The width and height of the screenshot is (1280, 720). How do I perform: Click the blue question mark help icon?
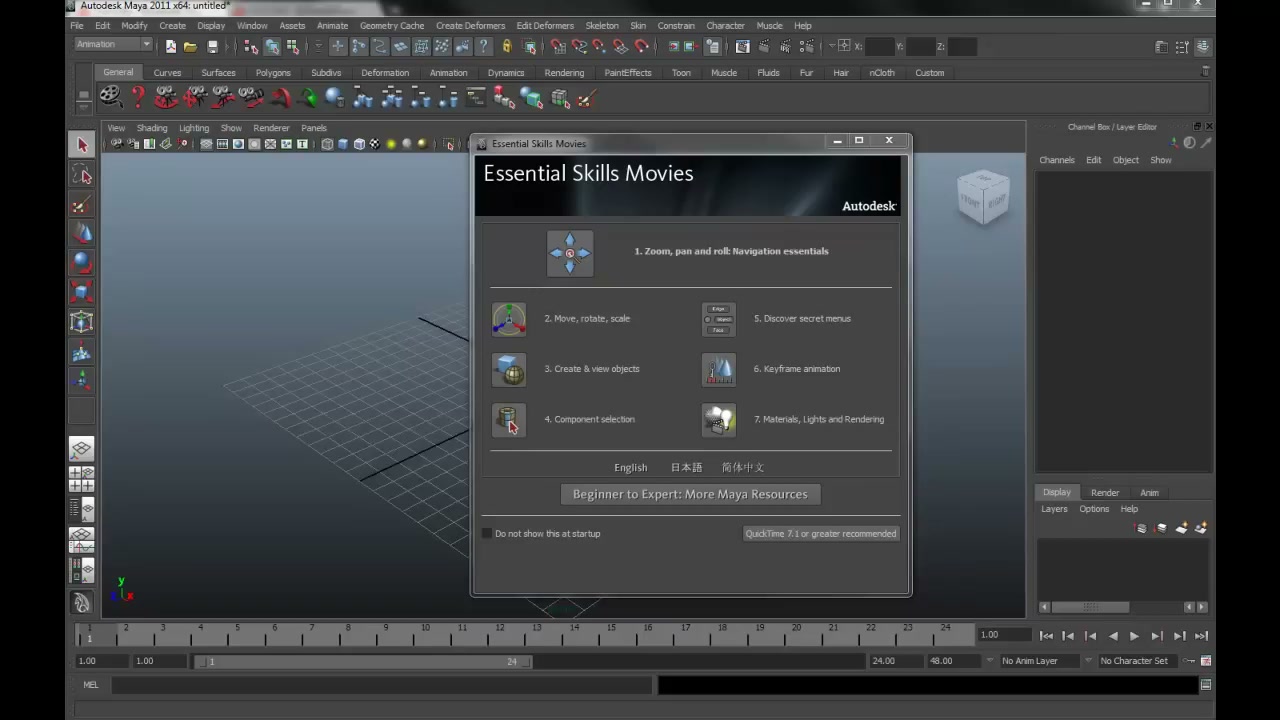click(483, 46)
